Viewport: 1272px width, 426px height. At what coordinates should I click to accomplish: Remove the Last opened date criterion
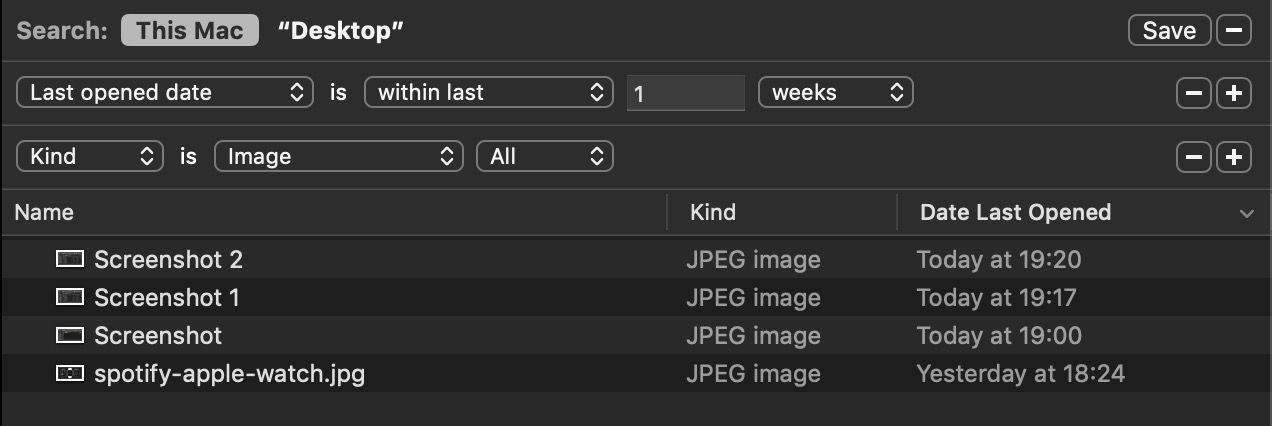tap(1193, 93)
